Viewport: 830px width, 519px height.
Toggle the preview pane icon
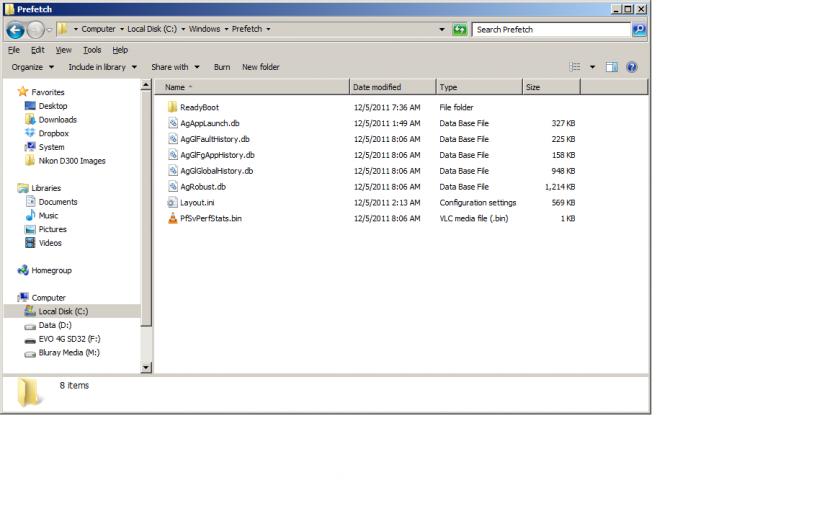(x=611, y=67)
